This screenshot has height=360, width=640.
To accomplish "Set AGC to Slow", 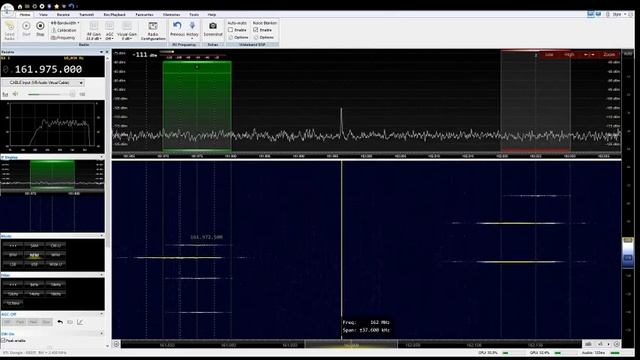I will coord(47,322).
